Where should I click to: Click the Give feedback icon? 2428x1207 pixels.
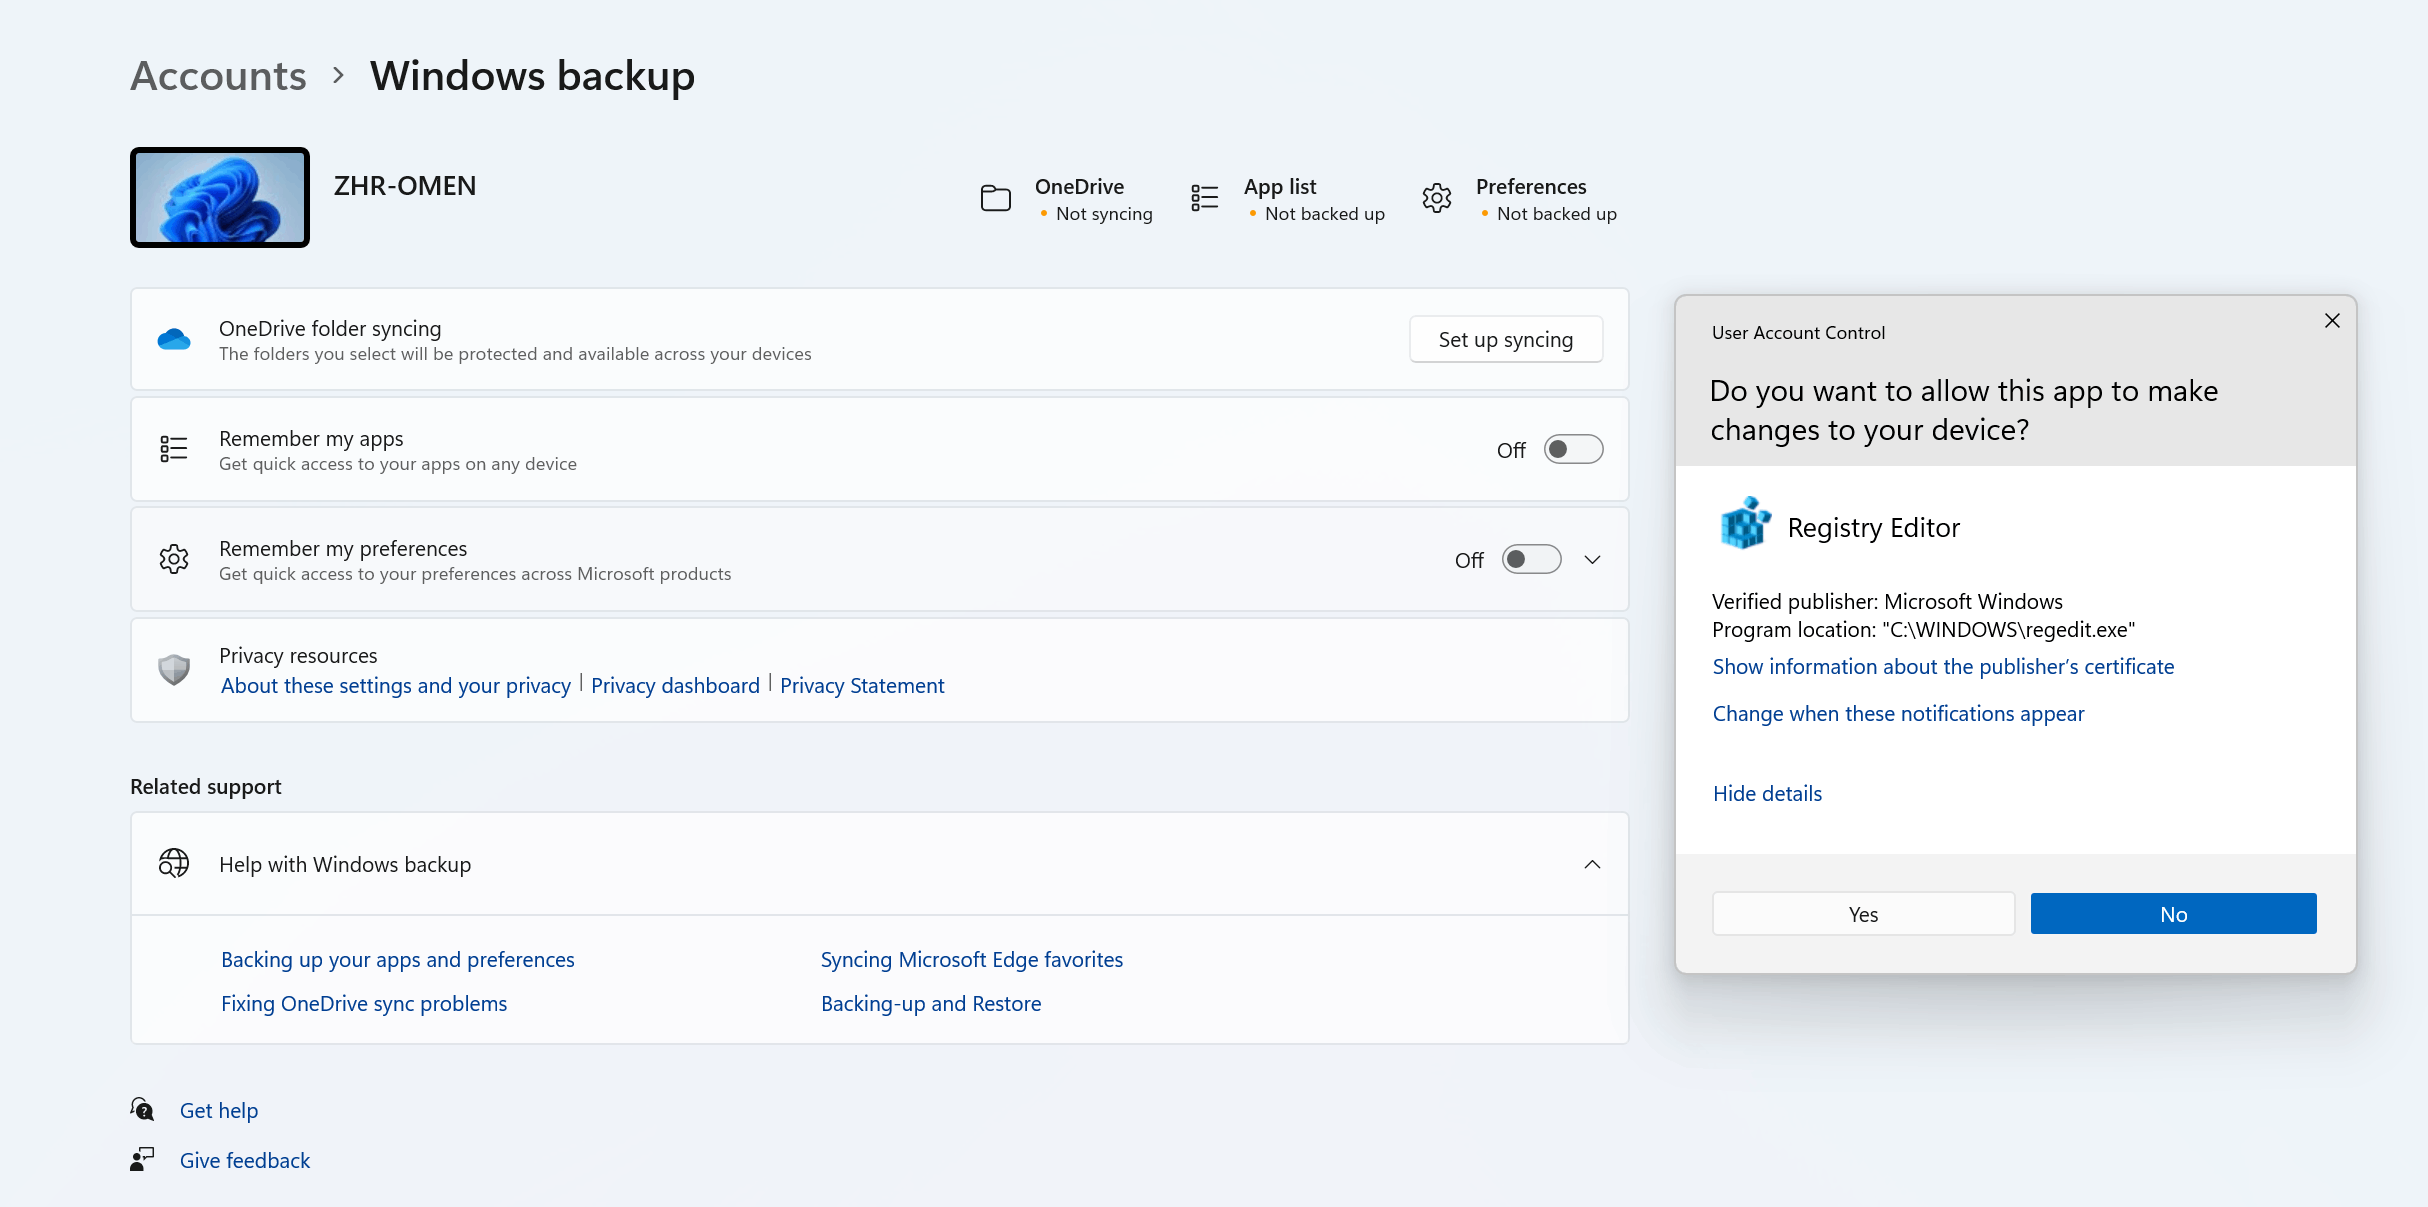[x=143, y=1159]
